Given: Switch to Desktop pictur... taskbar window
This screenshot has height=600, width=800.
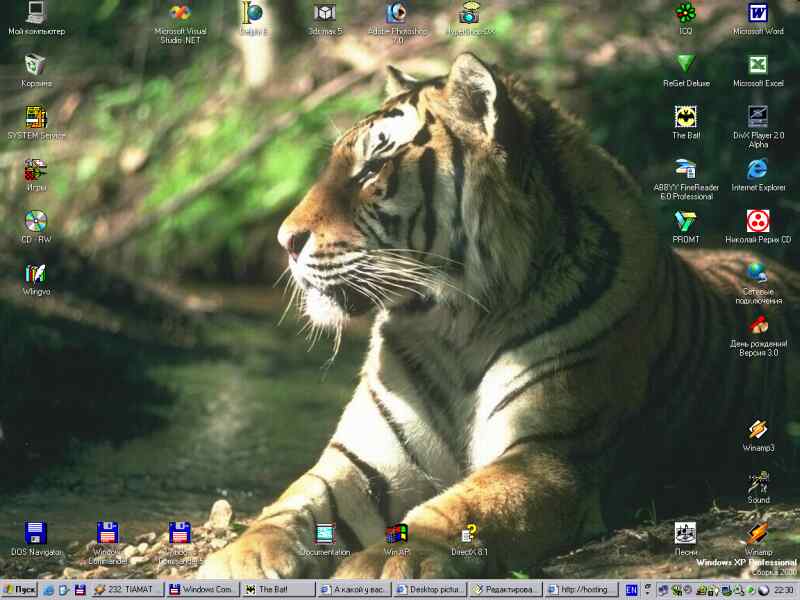Looking at the screenshot, I should [429, 590].
